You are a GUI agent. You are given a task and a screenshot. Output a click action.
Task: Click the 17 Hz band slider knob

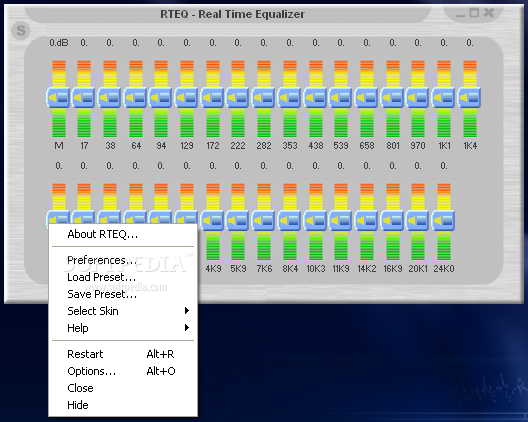click(84, 98)
